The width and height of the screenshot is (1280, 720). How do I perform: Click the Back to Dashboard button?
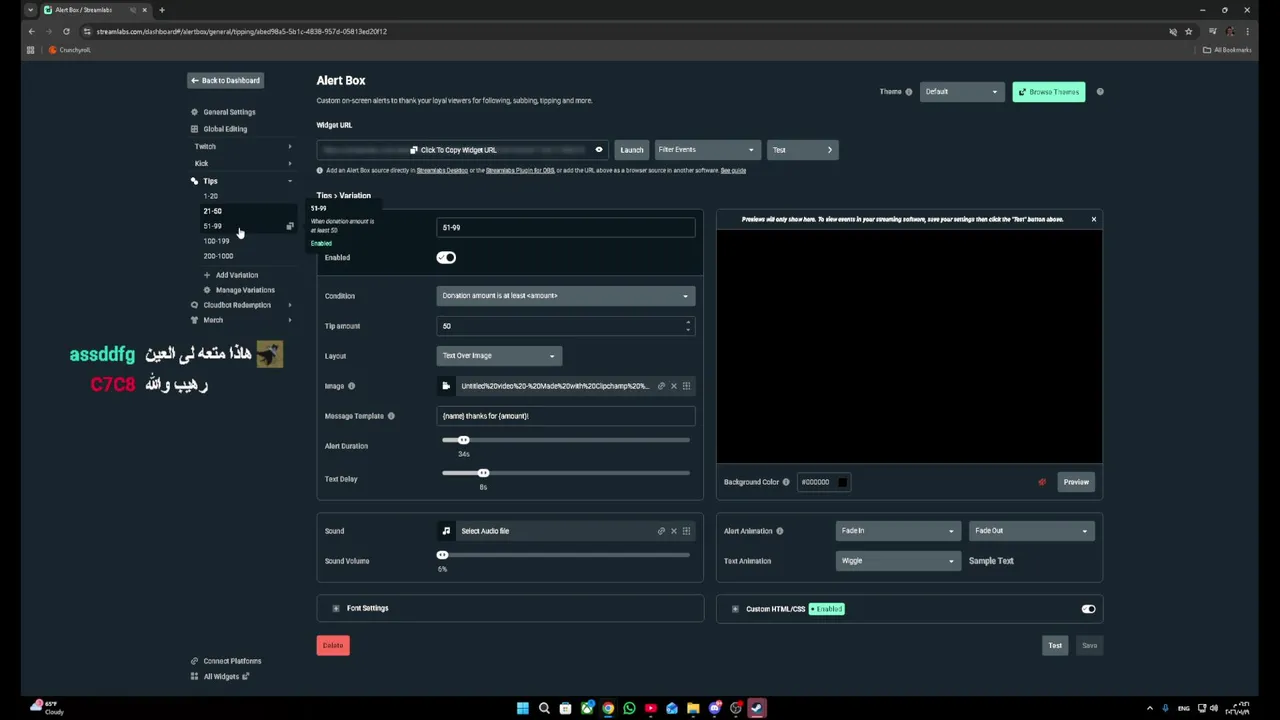225,80
